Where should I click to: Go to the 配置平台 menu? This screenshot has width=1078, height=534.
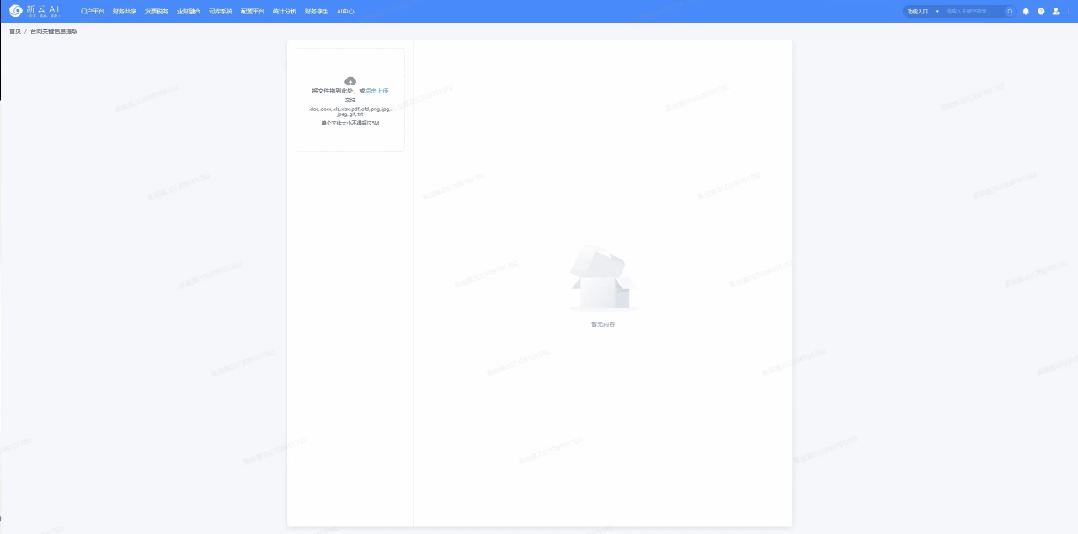tap(252, 11)
